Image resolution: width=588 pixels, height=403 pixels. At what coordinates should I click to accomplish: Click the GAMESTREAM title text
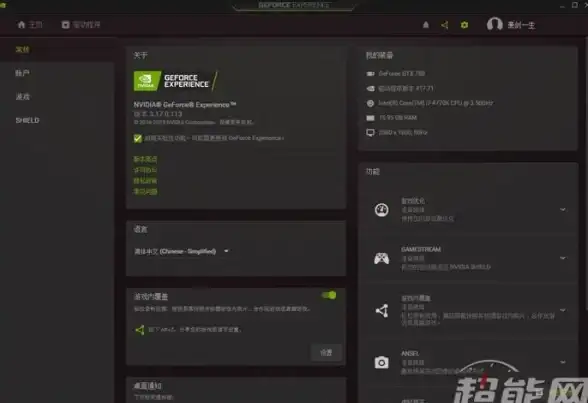tap(421, 249)
